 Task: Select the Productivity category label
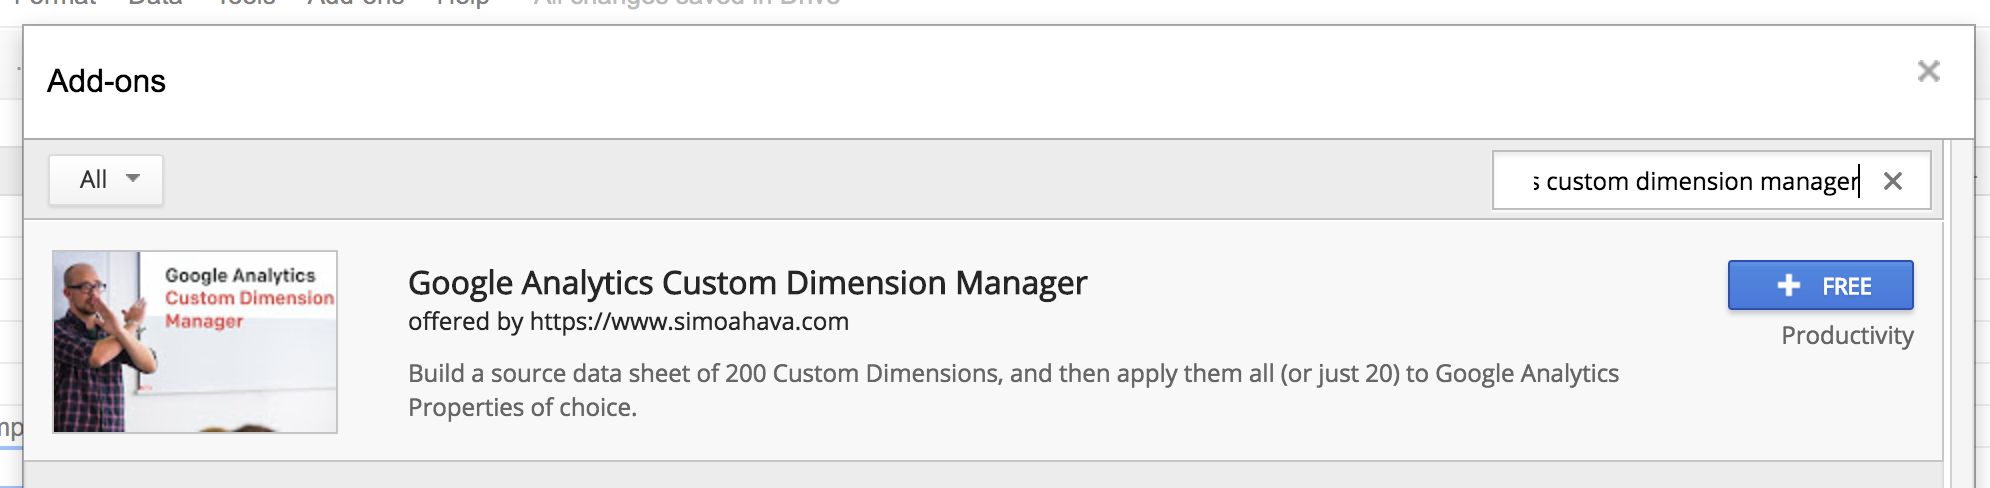1847,336
